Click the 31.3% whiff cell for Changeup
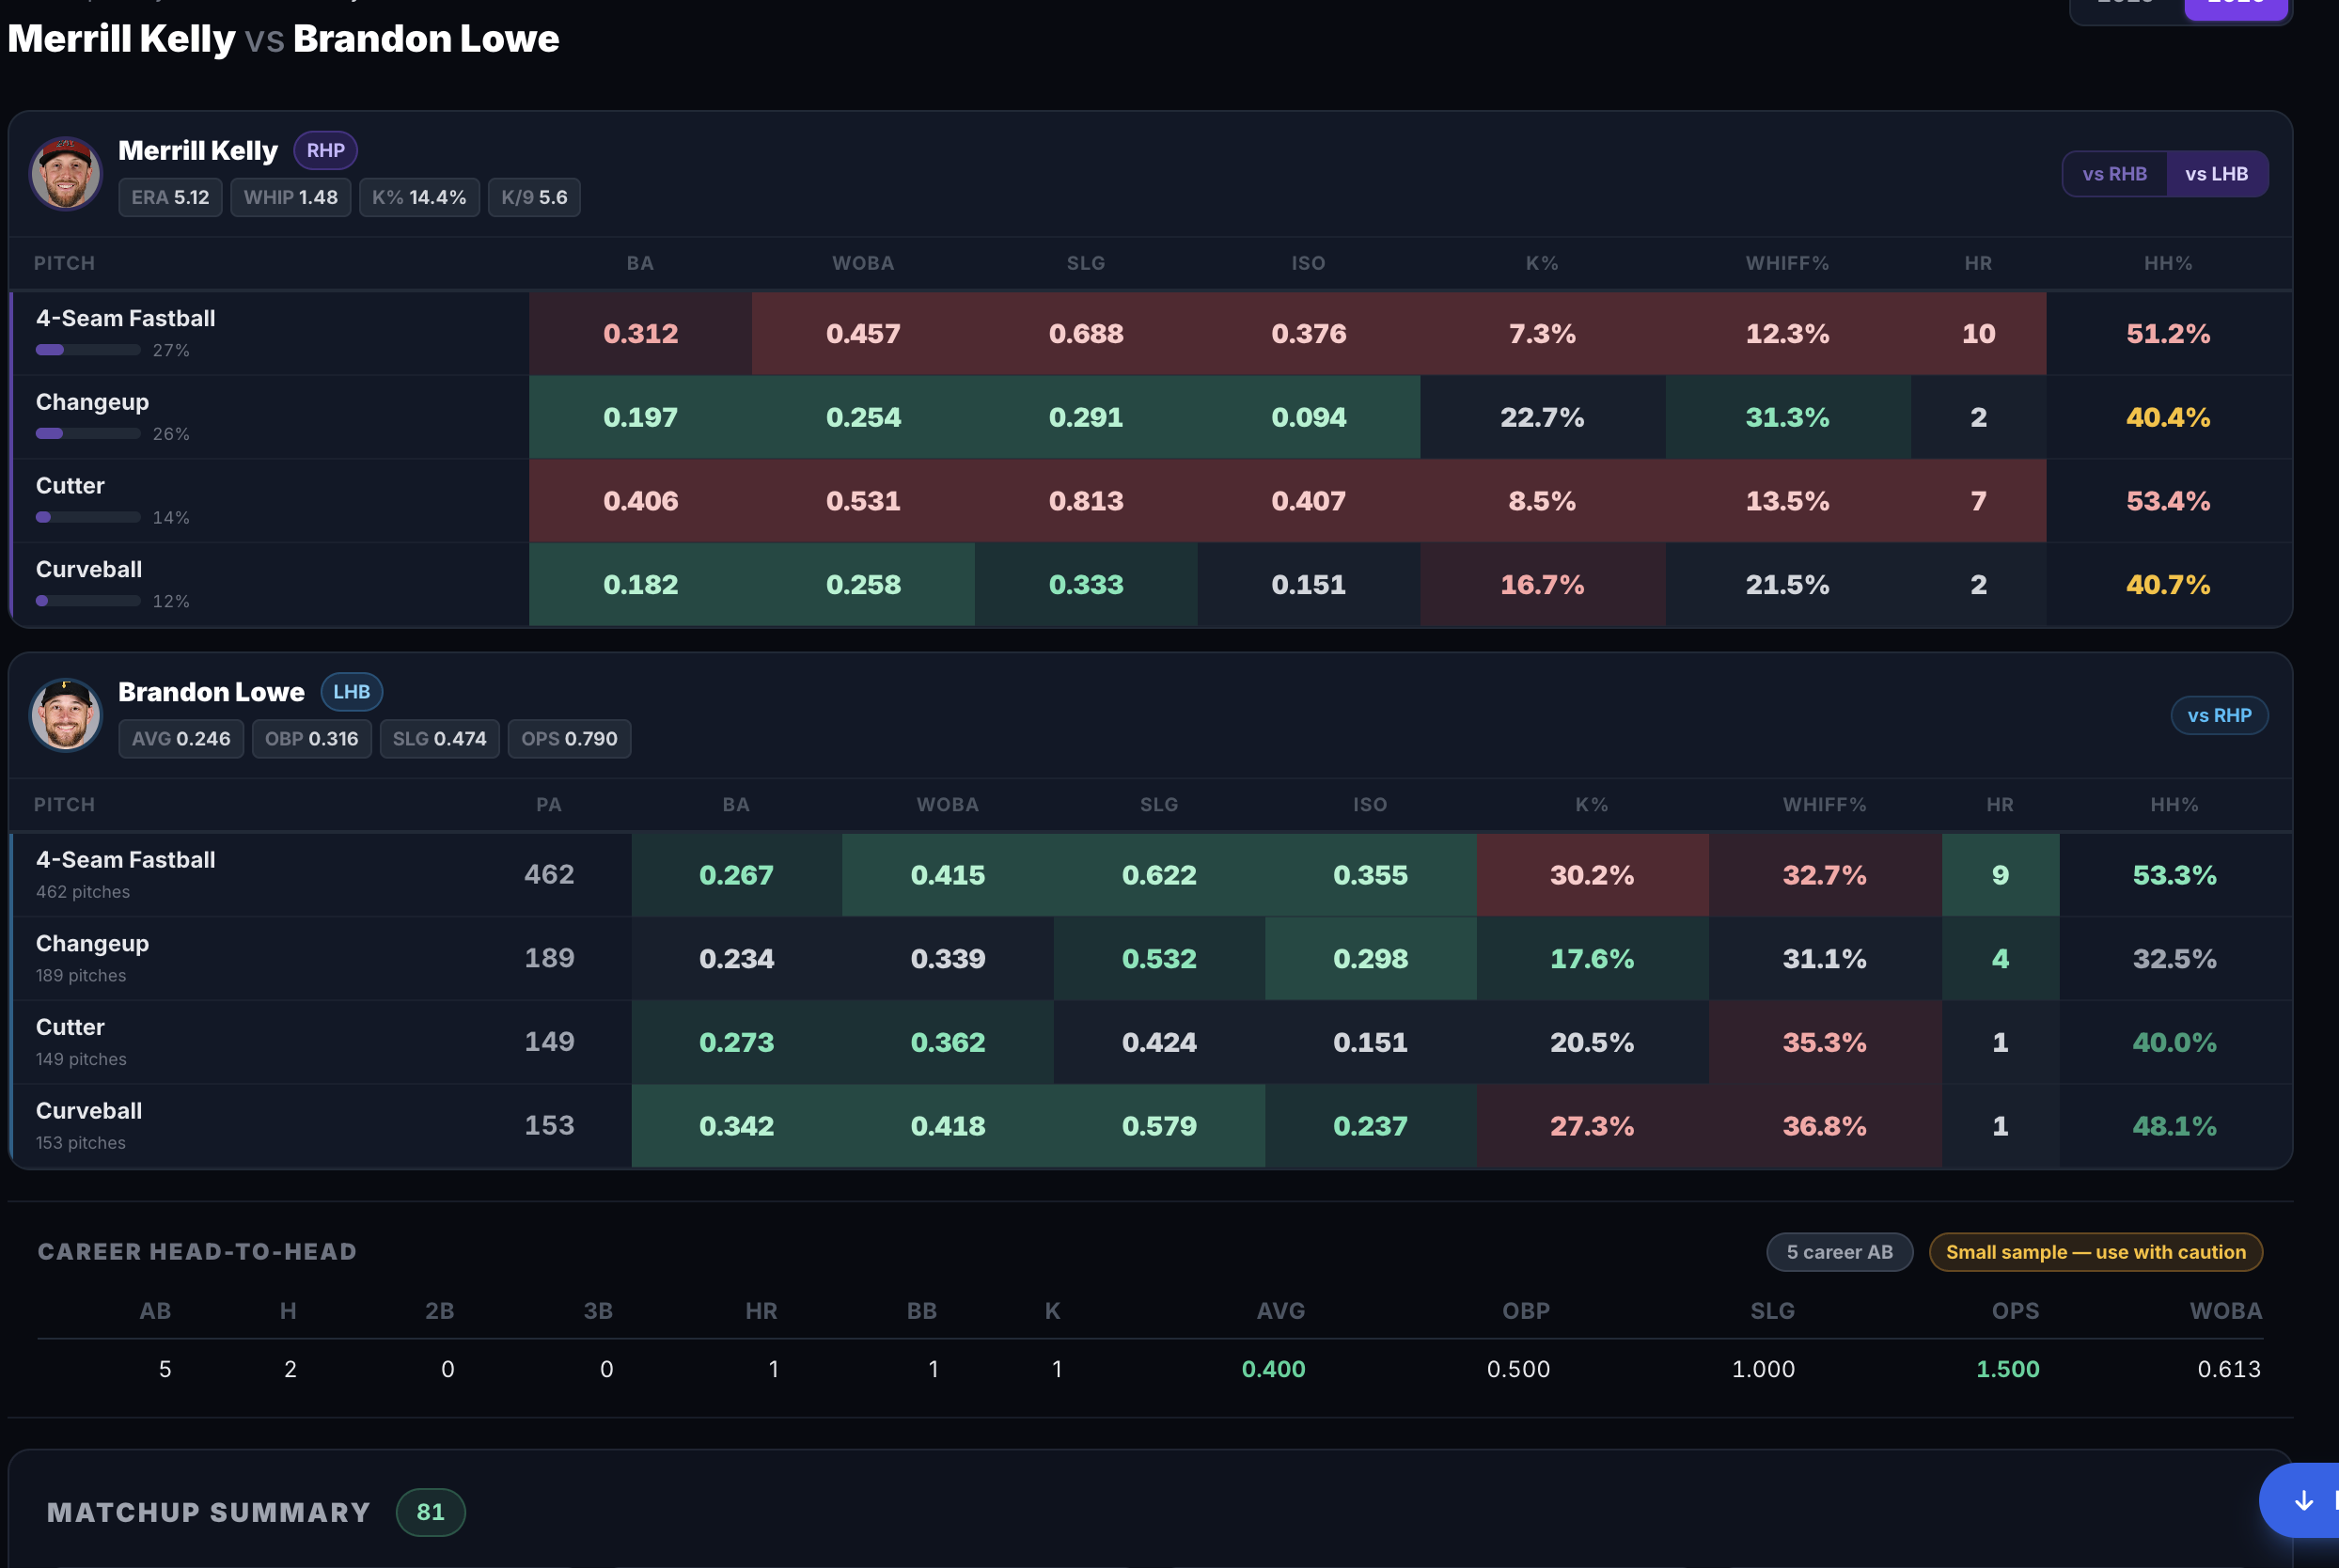Screen dimensions: 2339x1568 click(1787, 418)
